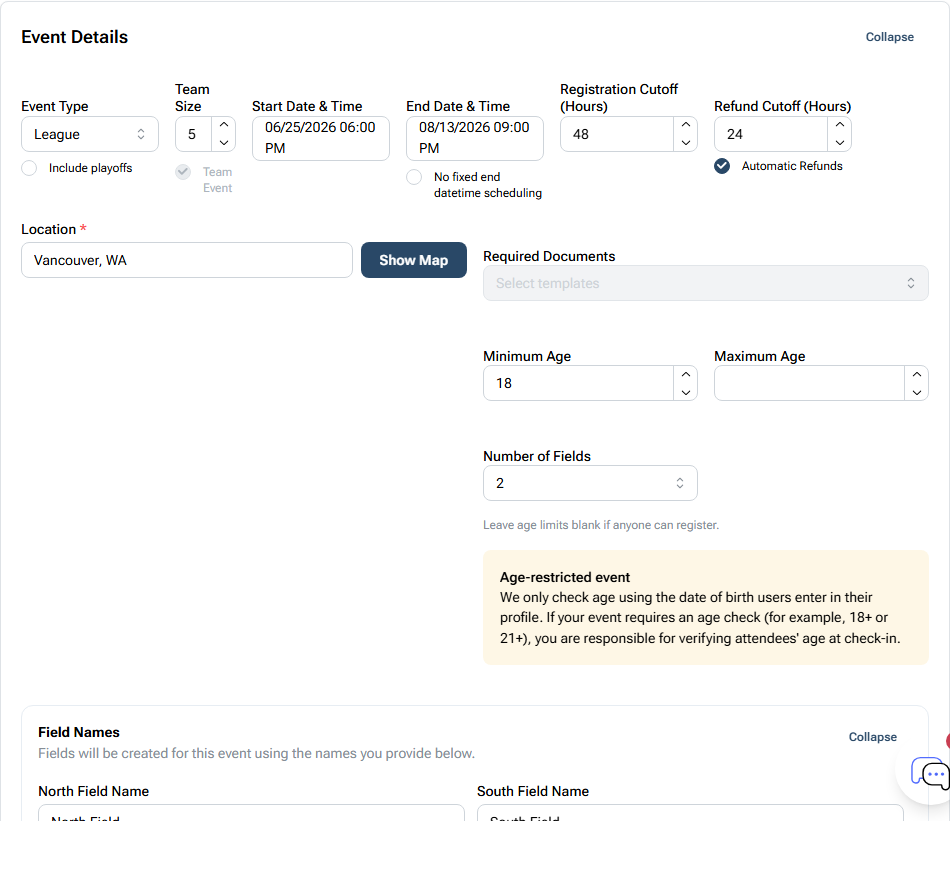Decrease Team Size with down arrow
Image resolution: width=950 pixels, height=879 pixels.
point(224,143)
